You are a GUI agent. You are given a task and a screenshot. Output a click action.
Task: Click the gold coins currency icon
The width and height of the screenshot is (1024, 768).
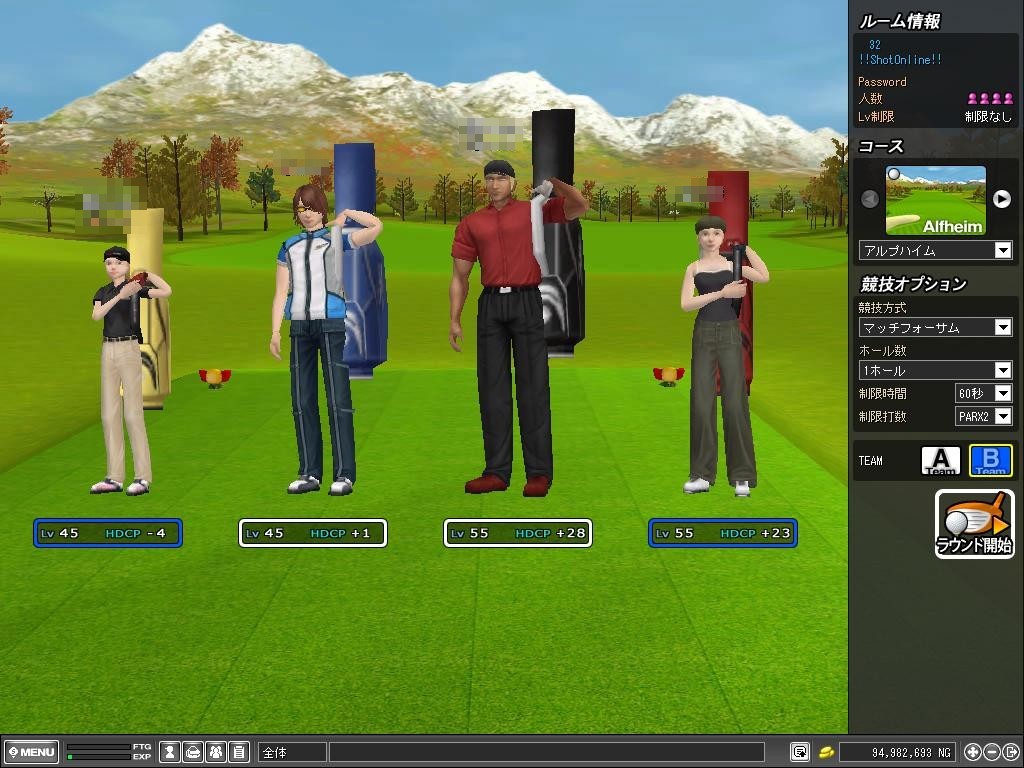[827, 751]
